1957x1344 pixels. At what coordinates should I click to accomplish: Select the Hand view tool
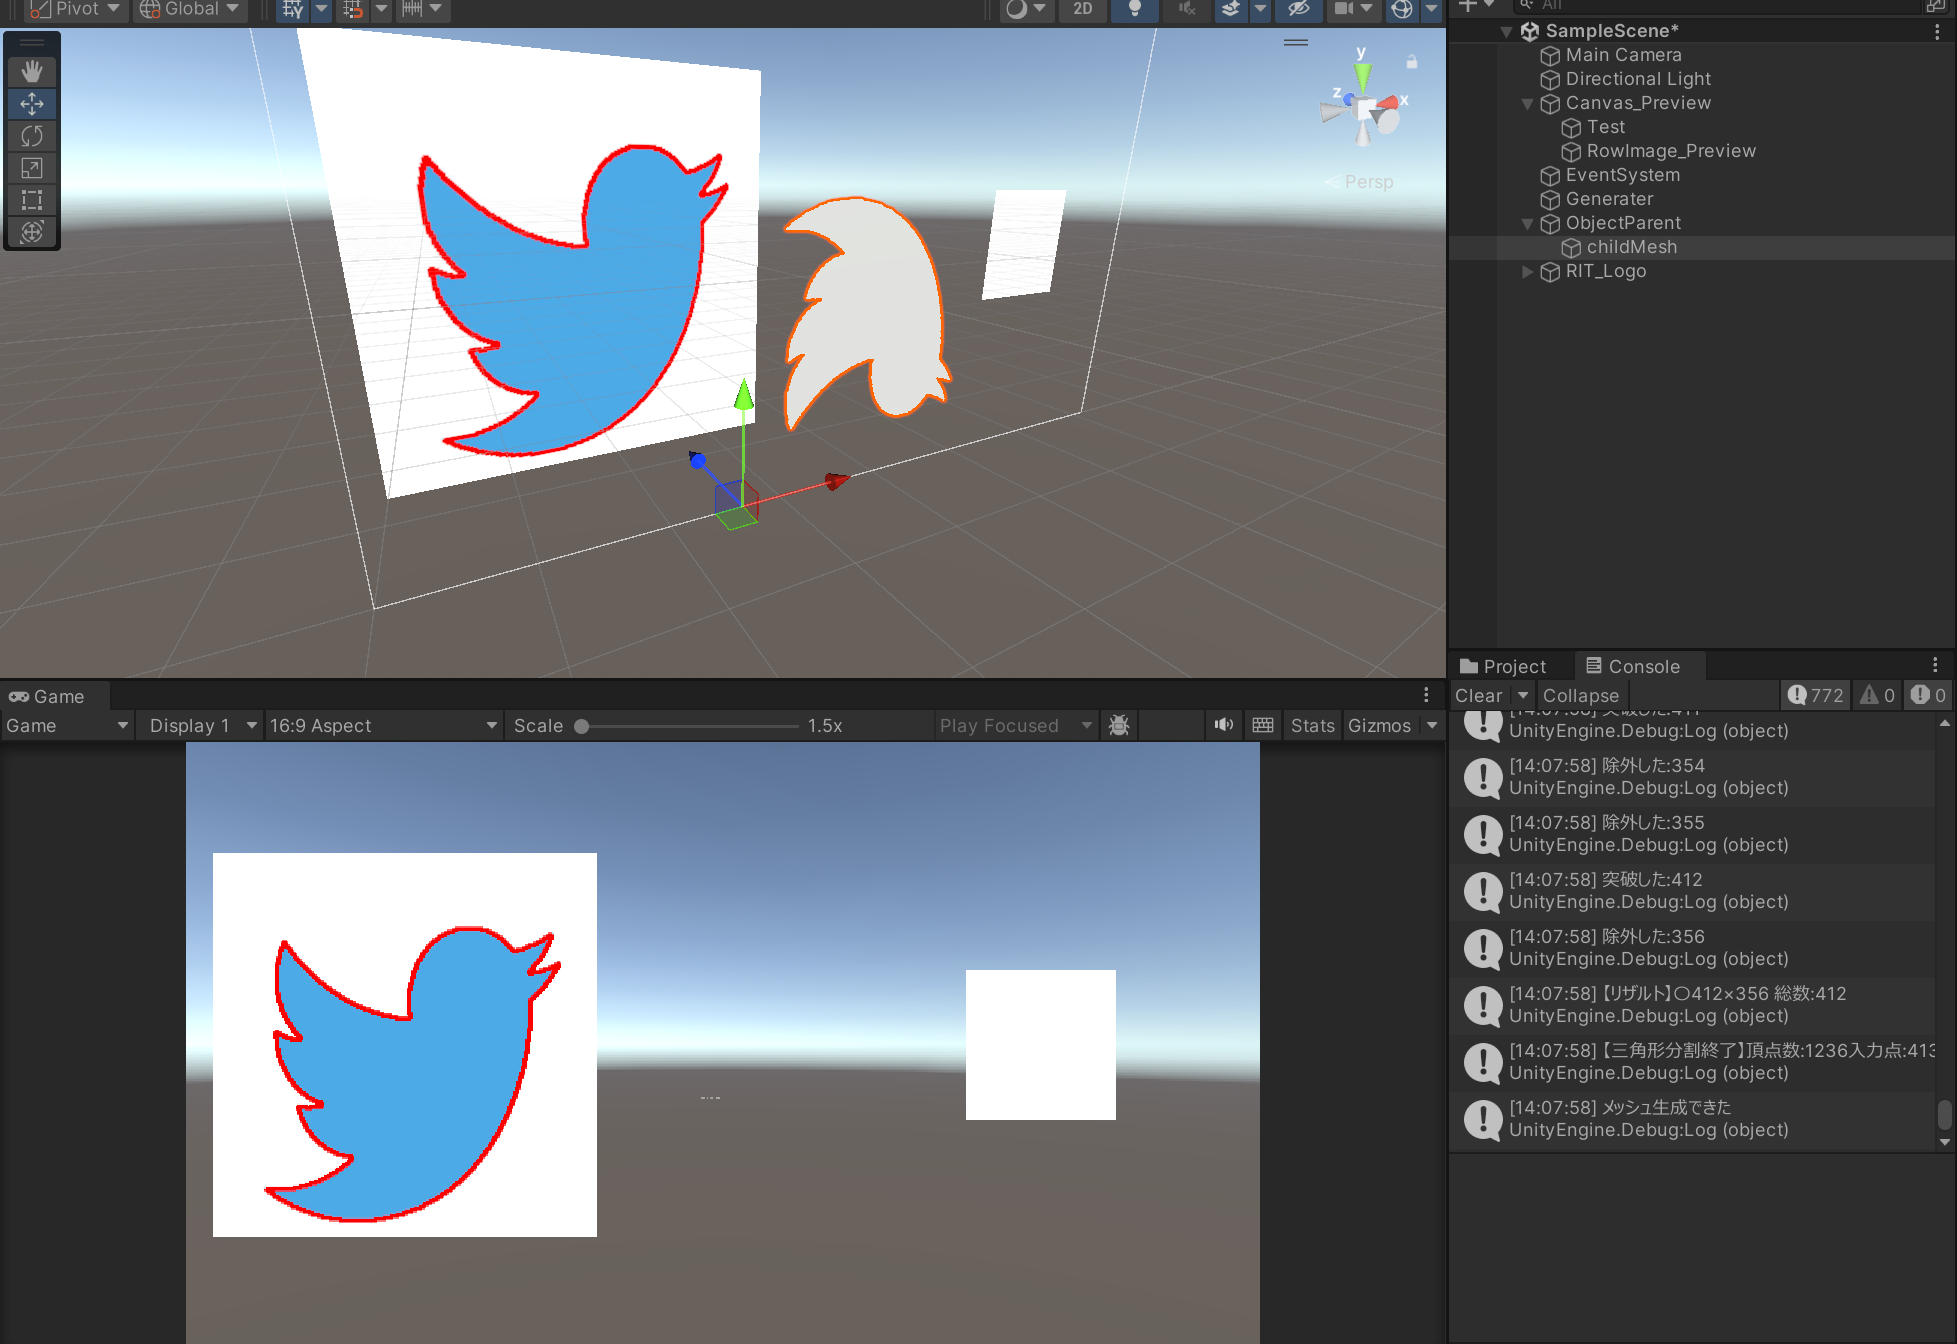coord(32,71)
